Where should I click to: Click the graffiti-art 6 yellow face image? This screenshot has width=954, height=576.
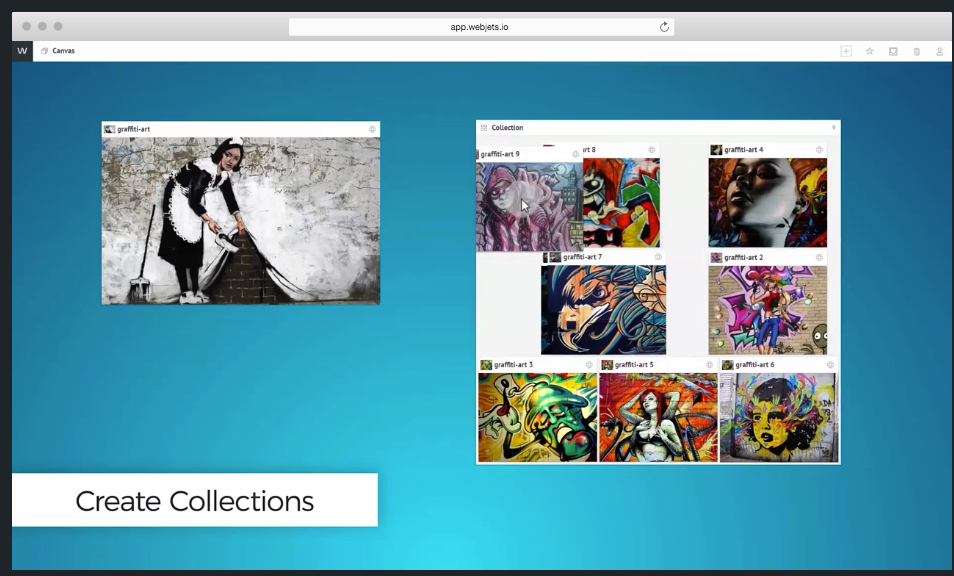pos(779,417)
